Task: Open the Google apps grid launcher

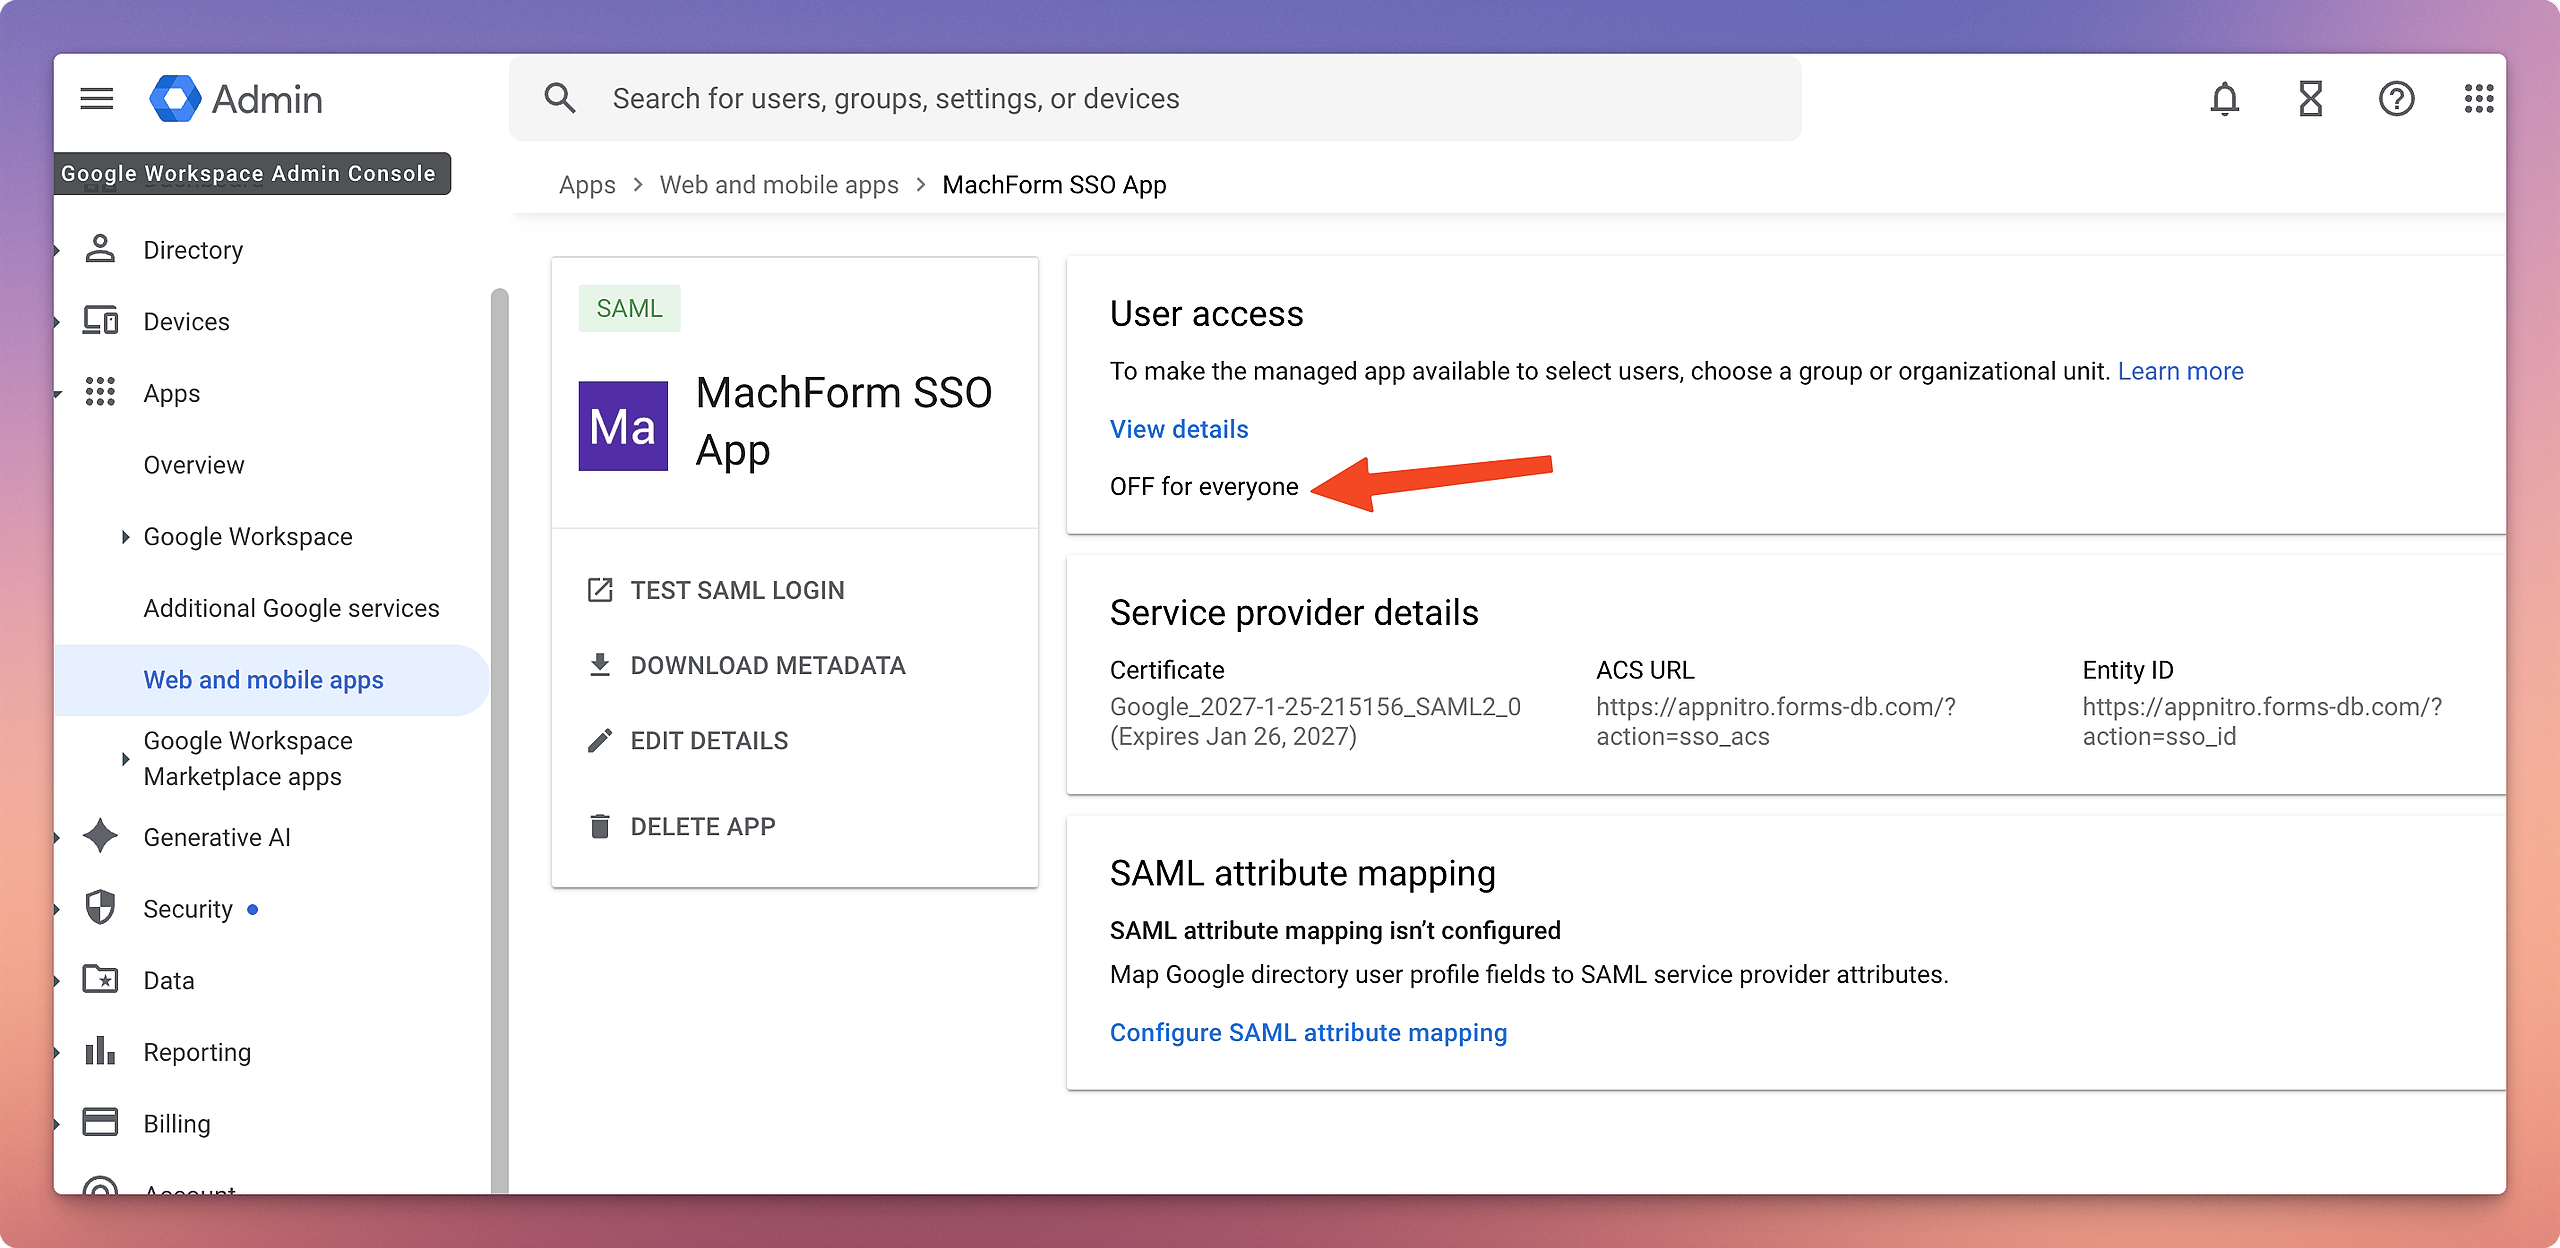Action: (x=2478, y=99)
